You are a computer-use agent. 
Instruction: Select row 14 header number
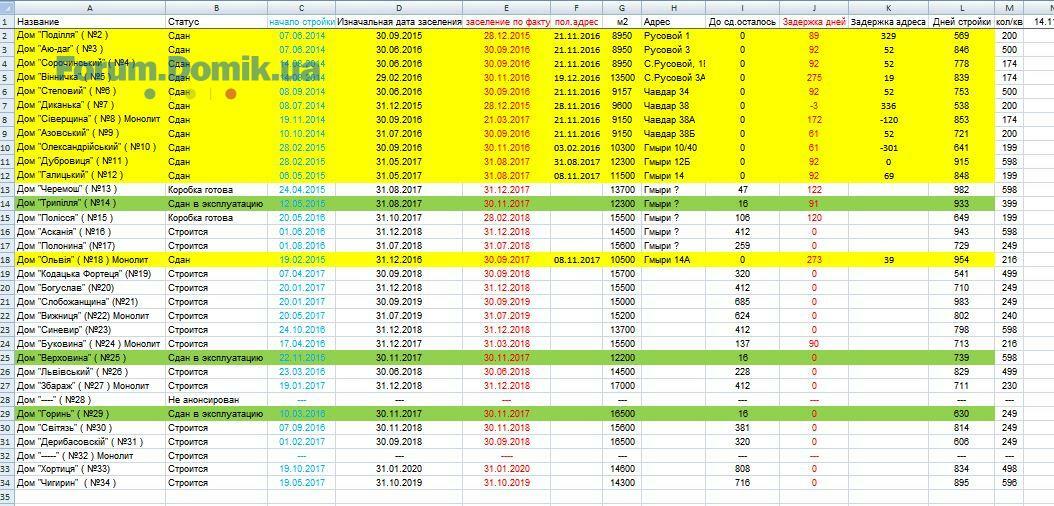[7, 204]
